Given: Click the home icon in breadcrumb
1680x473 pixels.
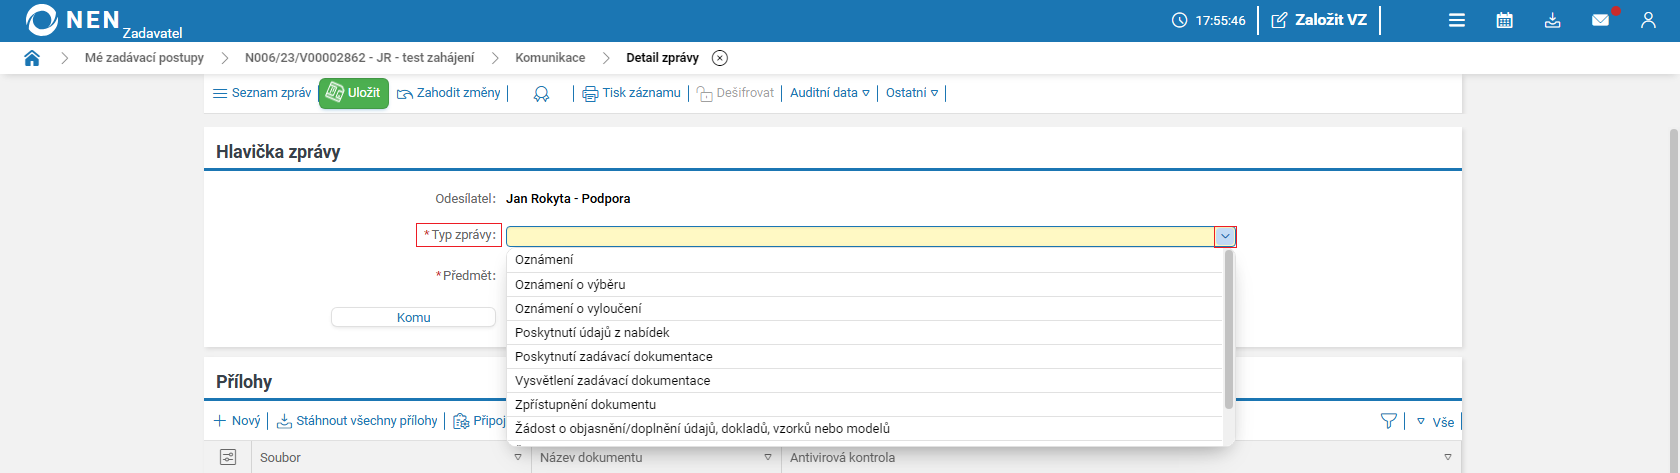Looking at the screenshot, I should [32, 58].
